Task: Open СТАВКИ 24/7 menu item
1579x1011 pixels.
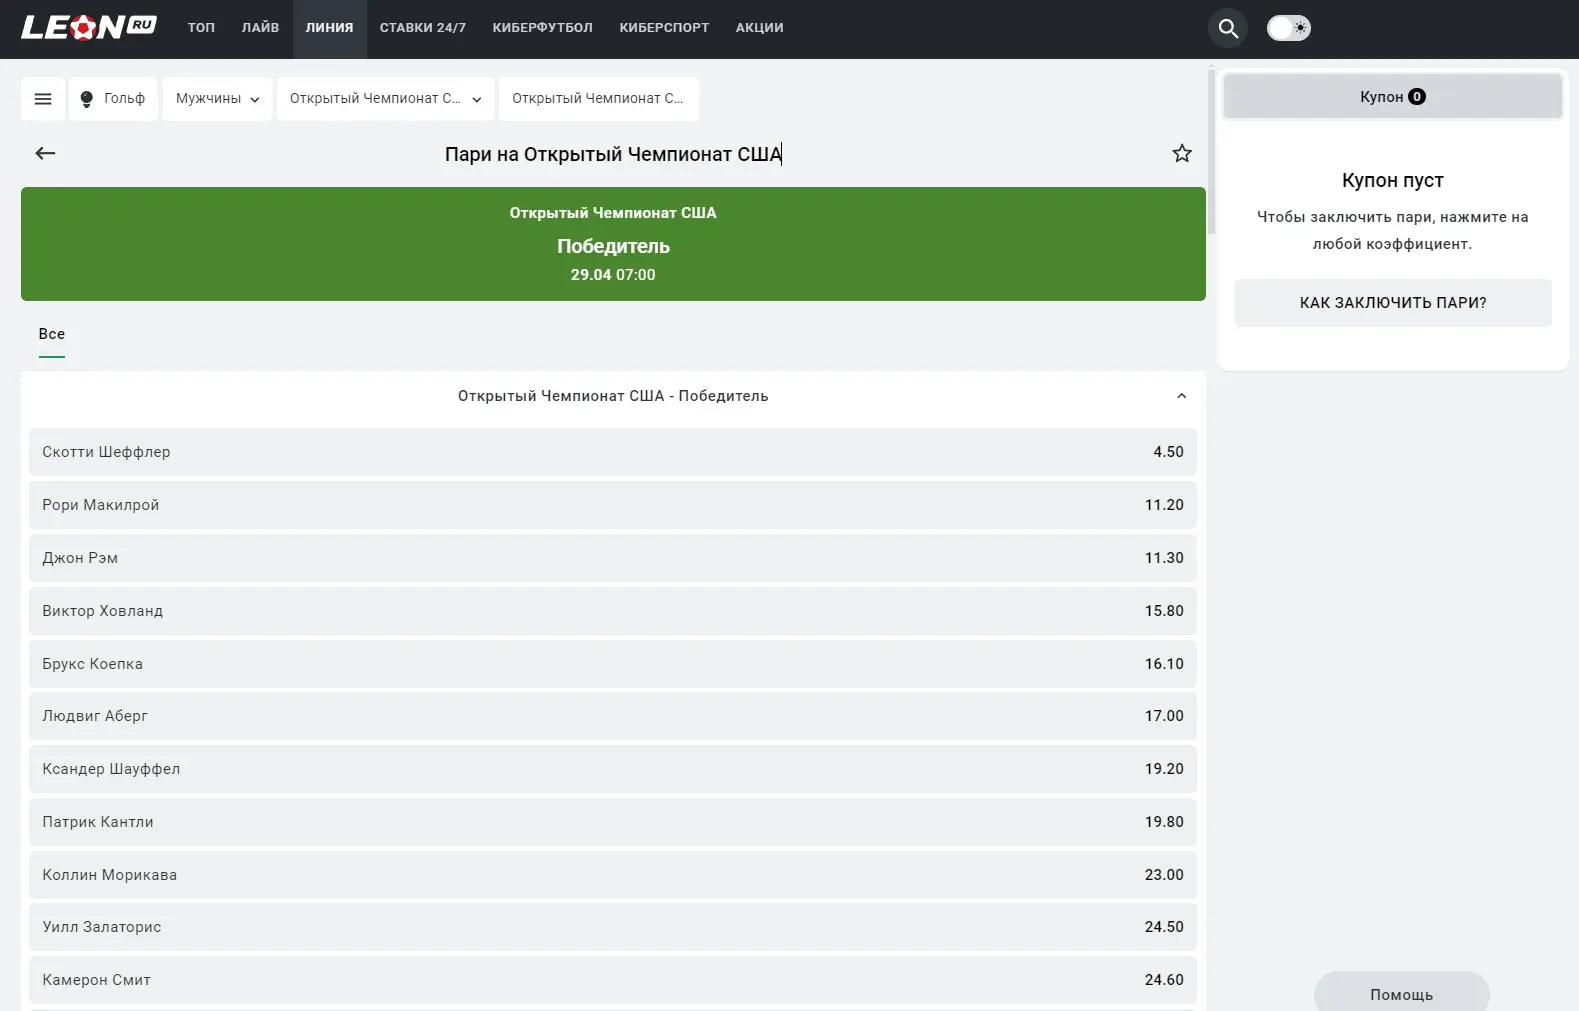Action: click(x=422, y=28)
